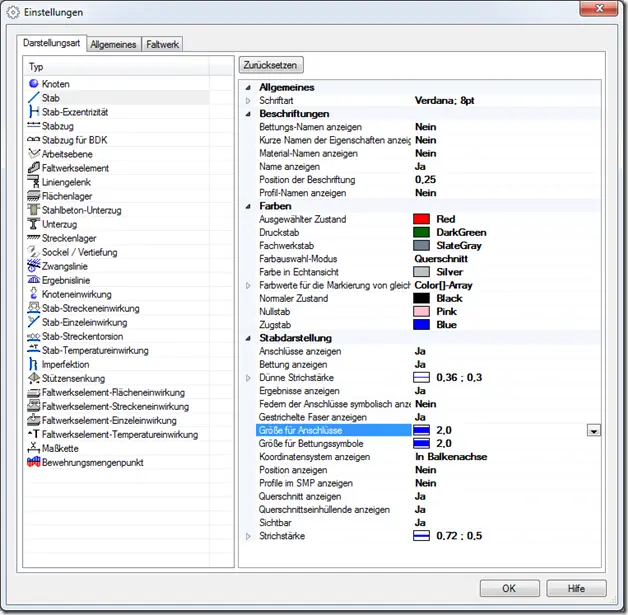
Task: Open help via Hilfe button
Action: pos(576,588)
